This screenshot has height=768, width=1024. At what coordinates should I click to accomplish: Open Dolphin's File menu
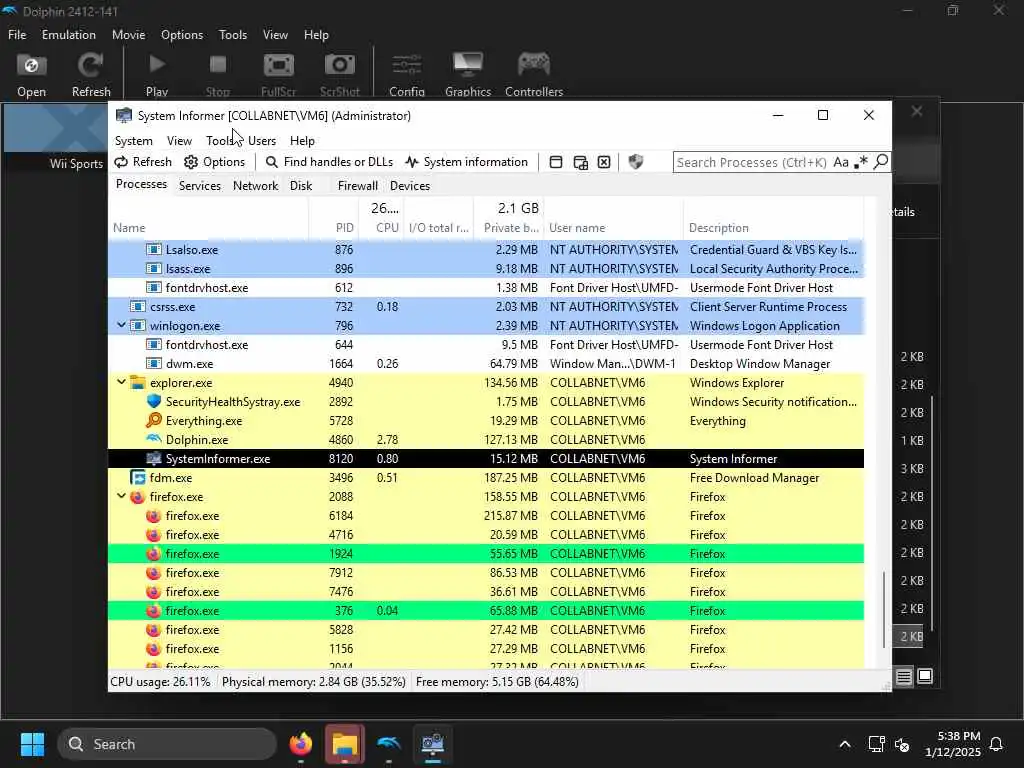click(x=17, y=35)
